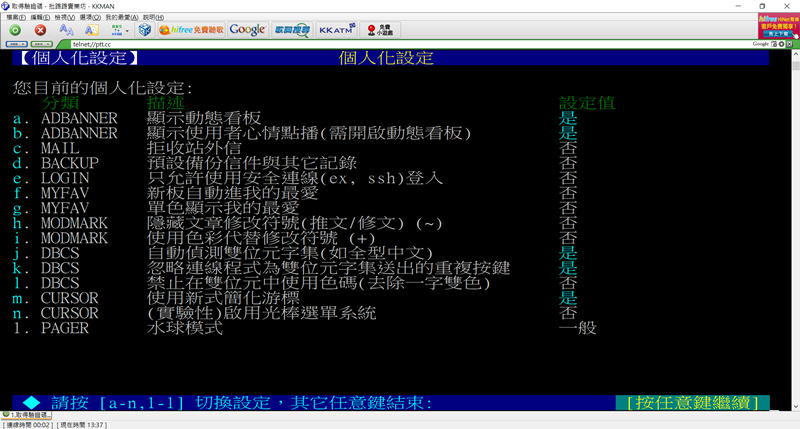Click the vertical scrollbar down arrow
Screen dimensions: 800x429
(x=795, y=407)
